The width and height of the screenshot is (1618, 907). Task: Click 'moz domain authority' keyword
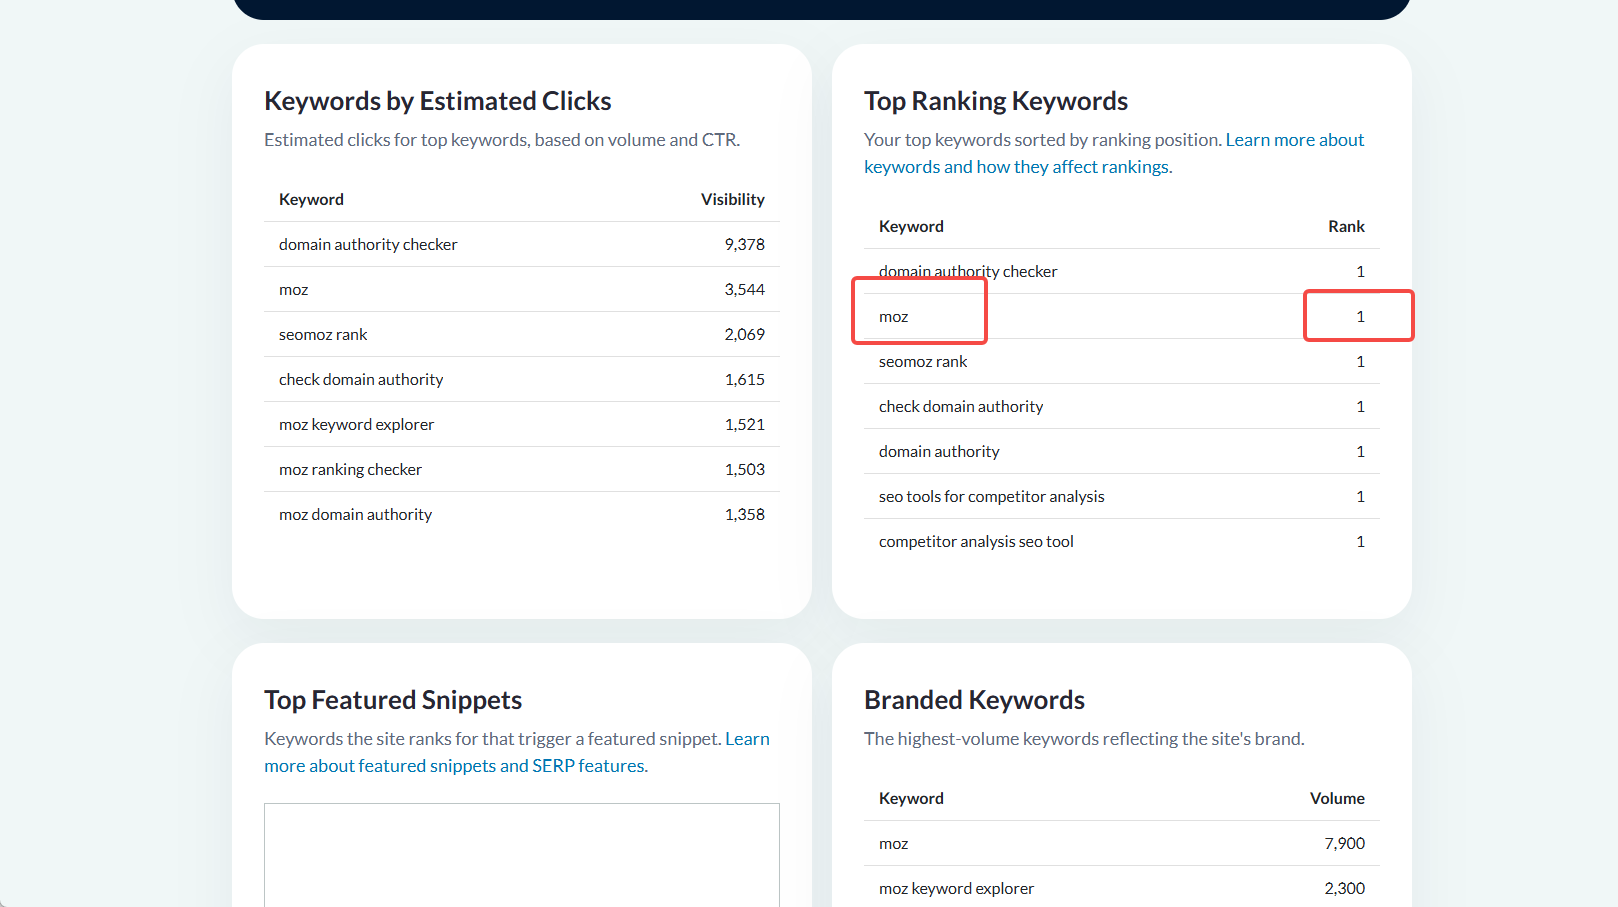(355, 515)
